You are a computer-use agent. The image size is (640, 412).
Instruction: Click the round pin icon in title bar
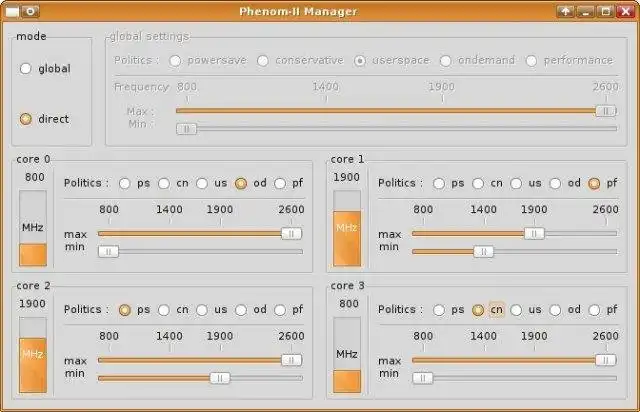click(31, 11)
